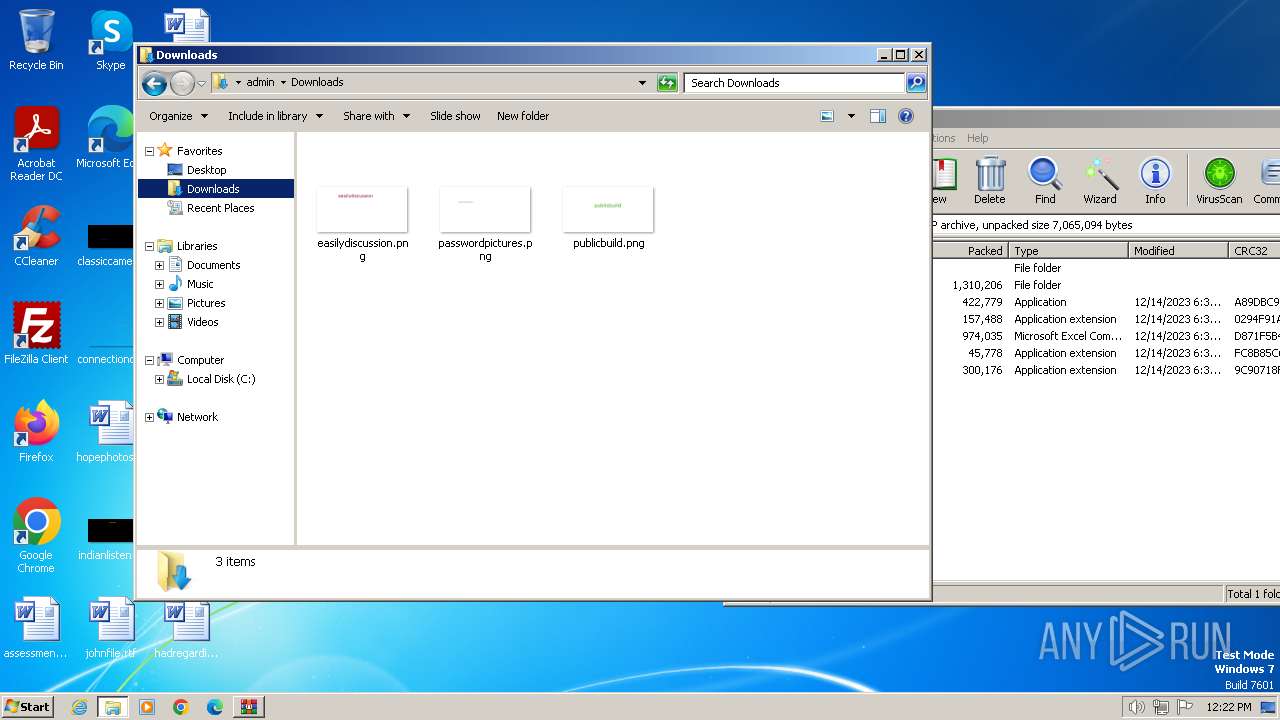
Task: Click the Search Downloads input field
Action: 795,83
